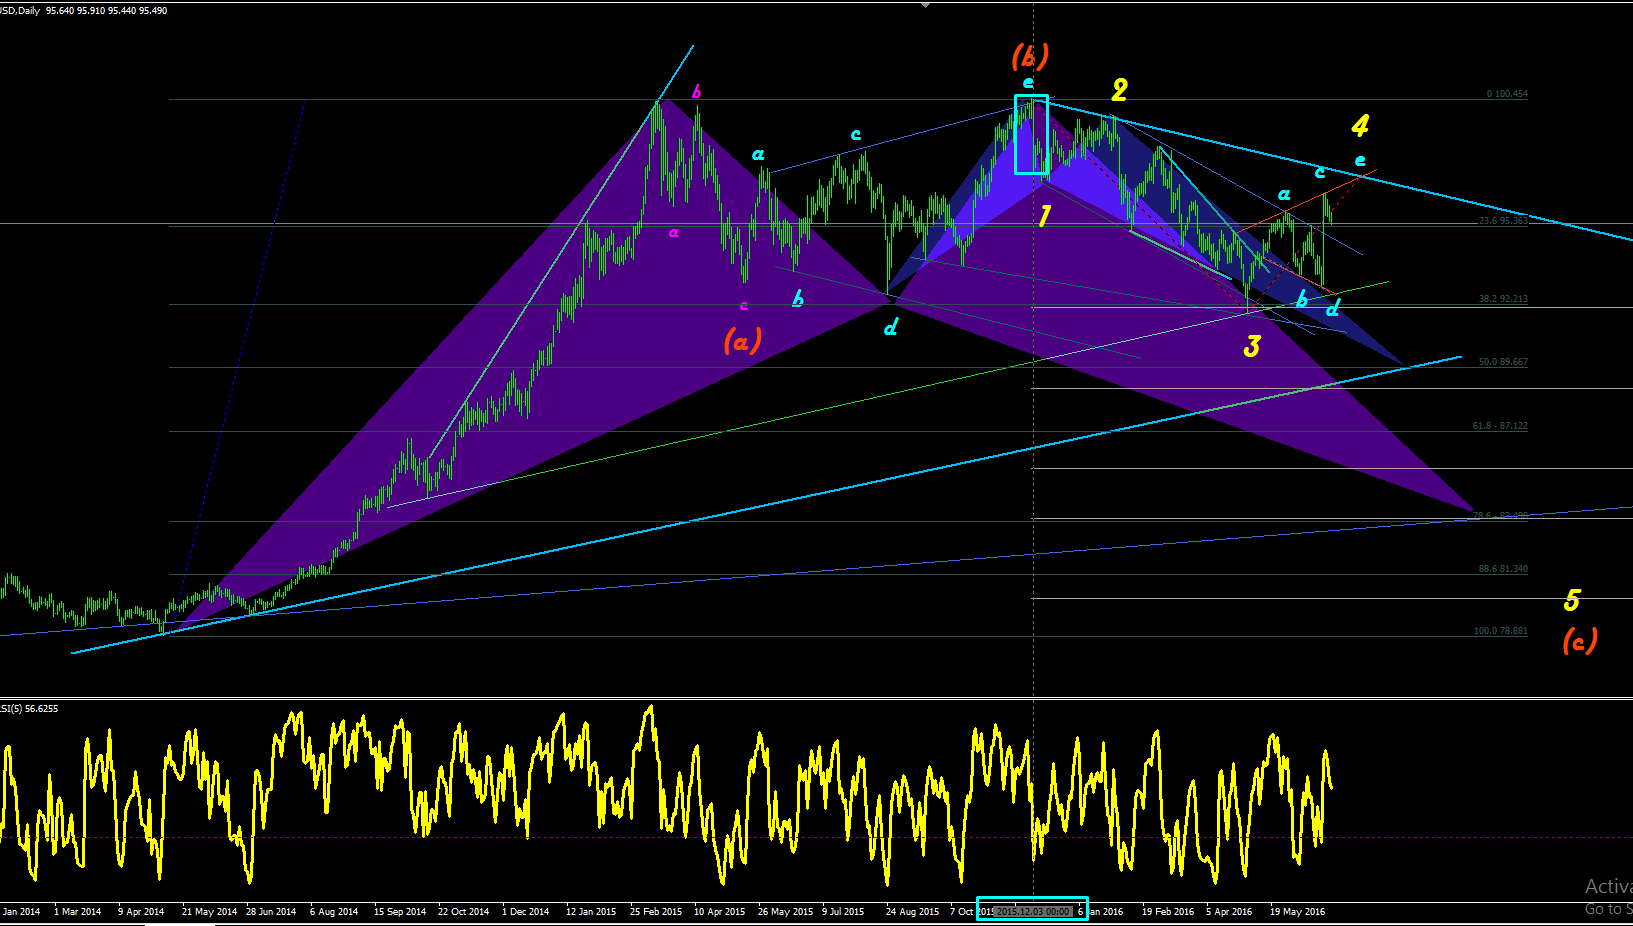Viewport: 1633px width, 926px height.
Task: Click the 22 Oct 2014 date label
Action: (x=464, y=911)
